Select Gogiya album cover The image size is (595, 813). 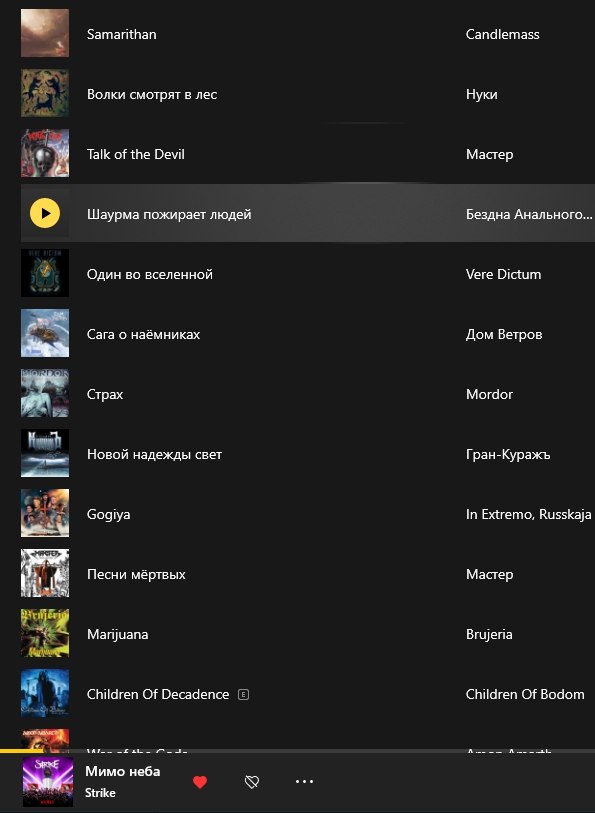[x=45, y=513]
